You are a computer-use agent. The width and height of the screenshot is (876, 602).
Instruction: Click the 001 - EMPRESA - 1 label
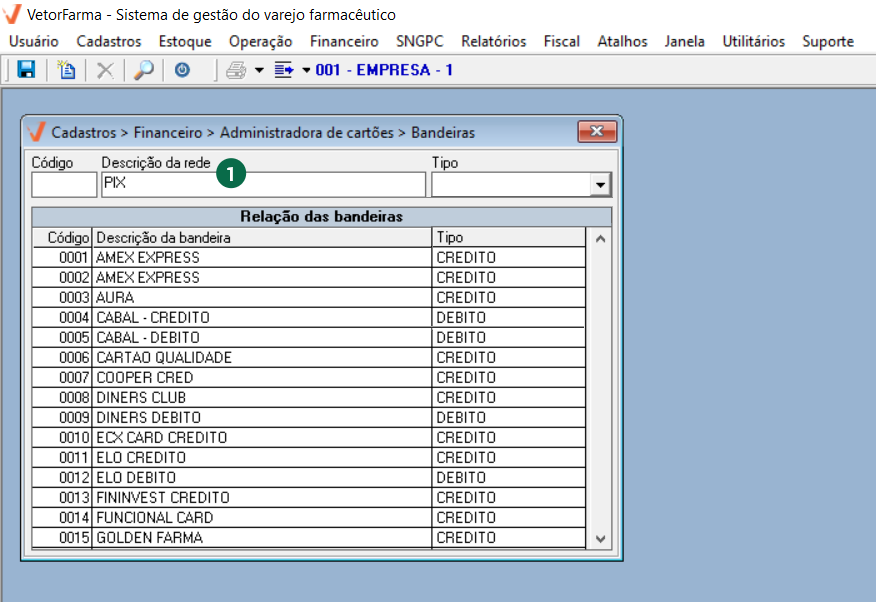(384, 70)
